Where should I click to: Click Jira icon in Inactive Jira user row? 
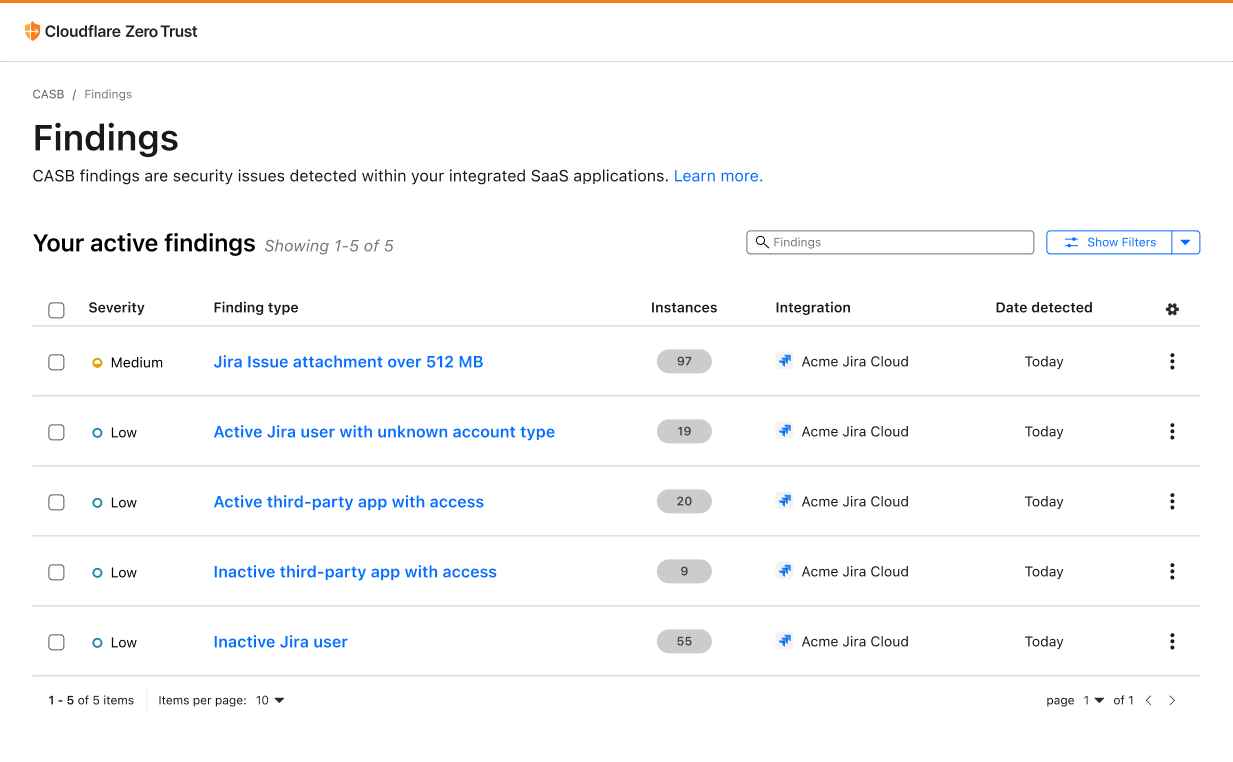pos(785,641)
